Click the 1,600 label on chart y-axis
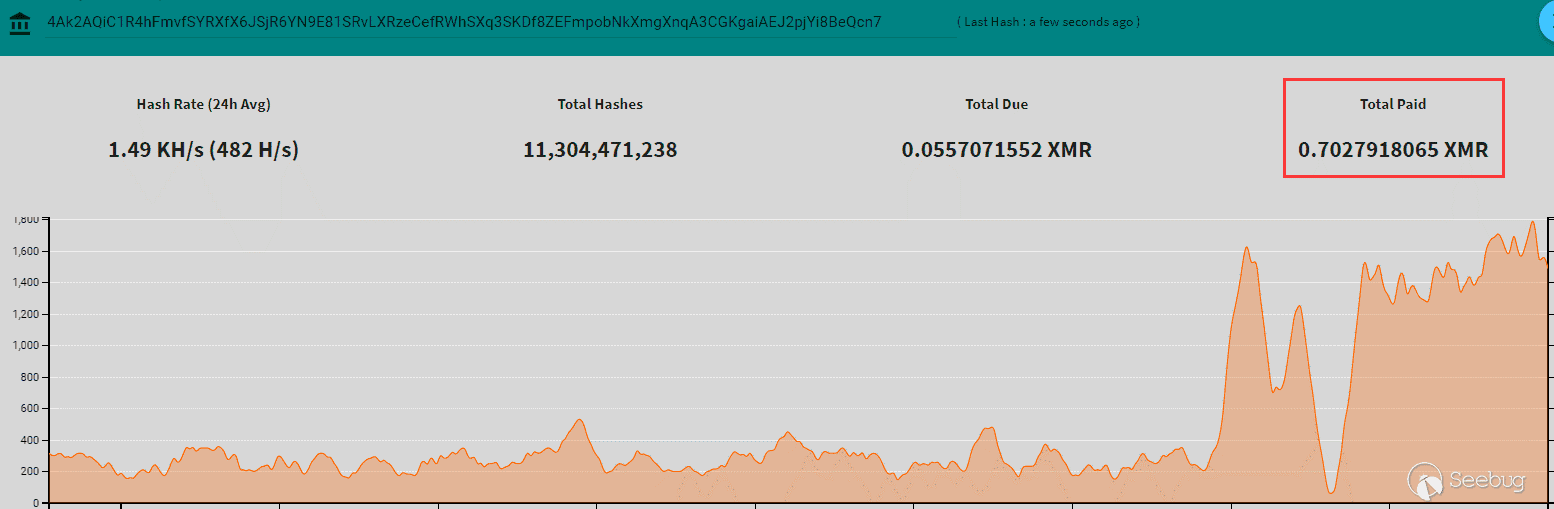 tap(24, 251)
